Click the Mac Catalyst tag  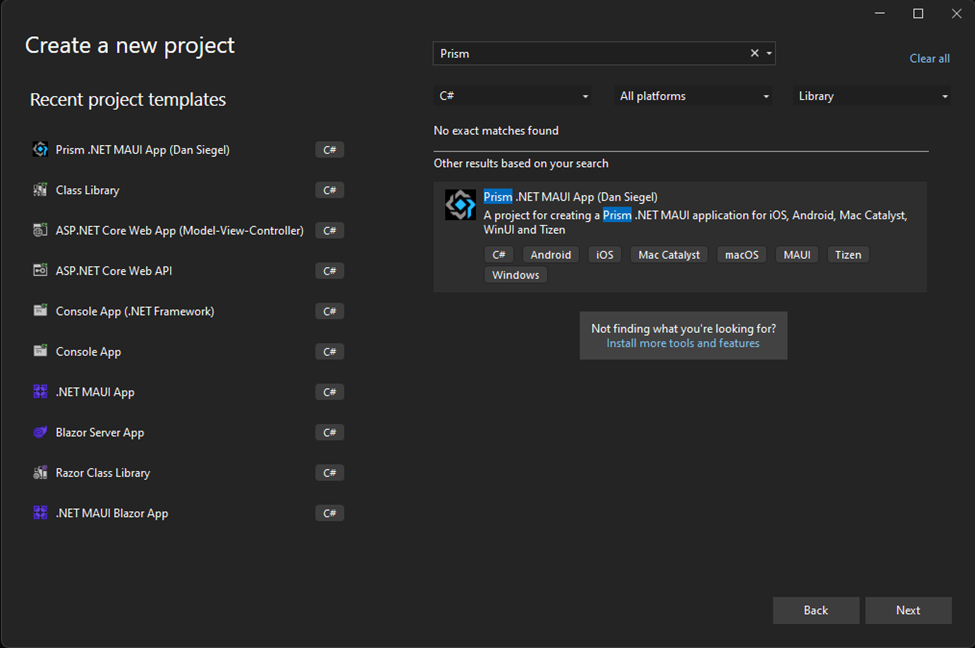pos(669,254)
